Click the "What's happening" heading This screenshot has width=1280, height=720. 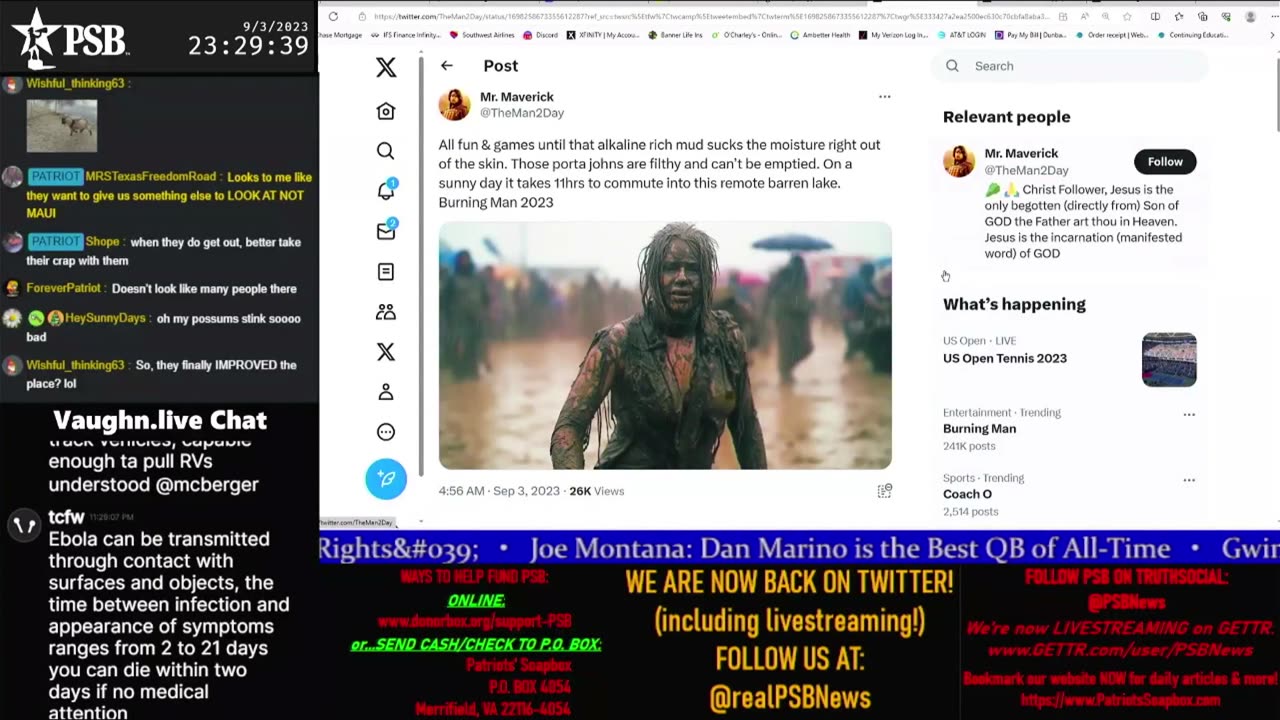tap(1014, 304)
